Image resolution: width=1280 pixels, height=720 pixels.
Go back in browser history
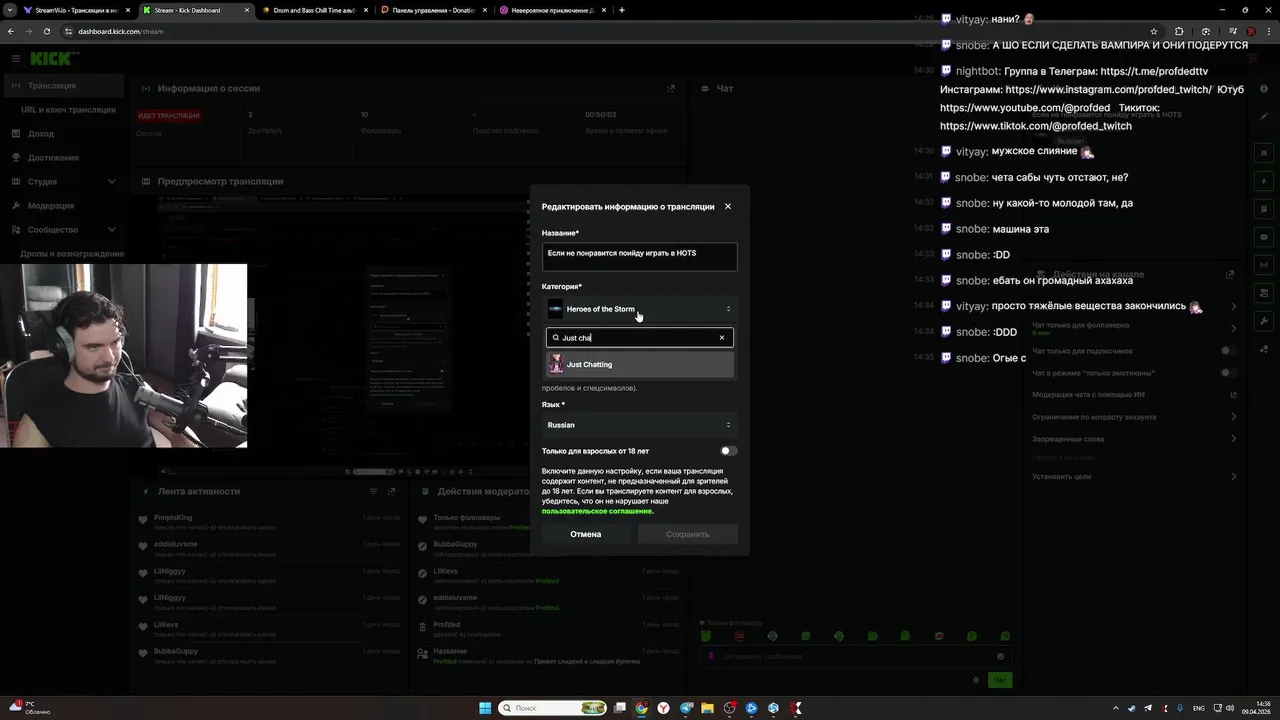(x=11, y=31)
